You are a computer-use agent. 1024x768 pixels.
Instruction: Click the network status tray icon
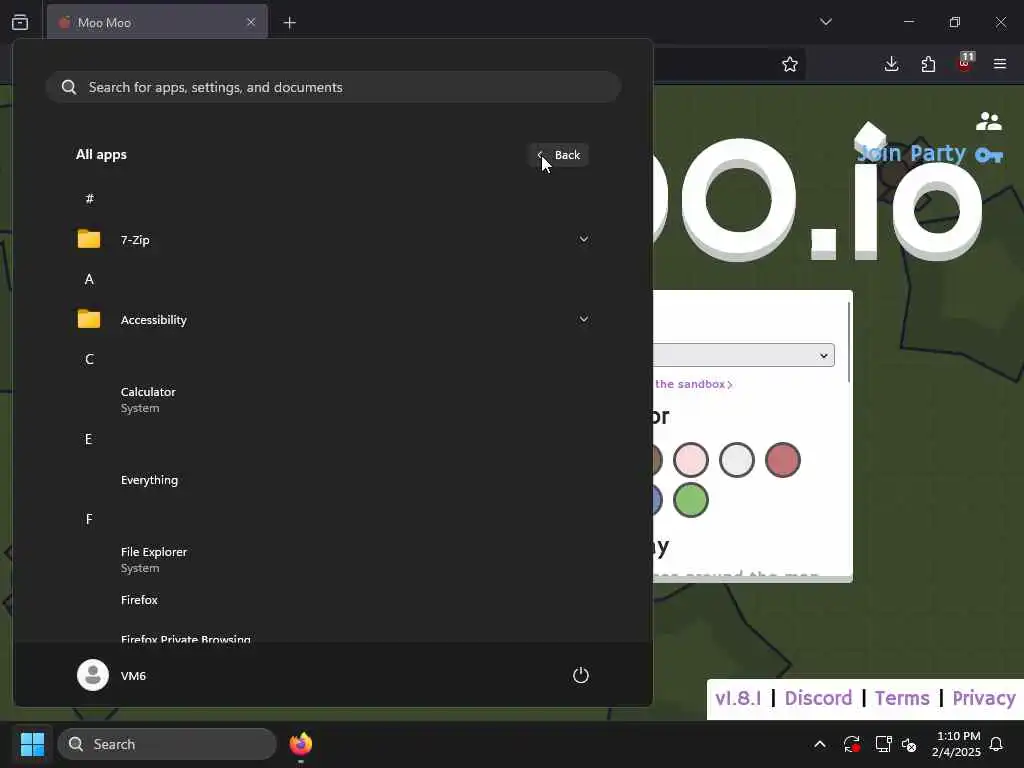click(x=883, y=744)
